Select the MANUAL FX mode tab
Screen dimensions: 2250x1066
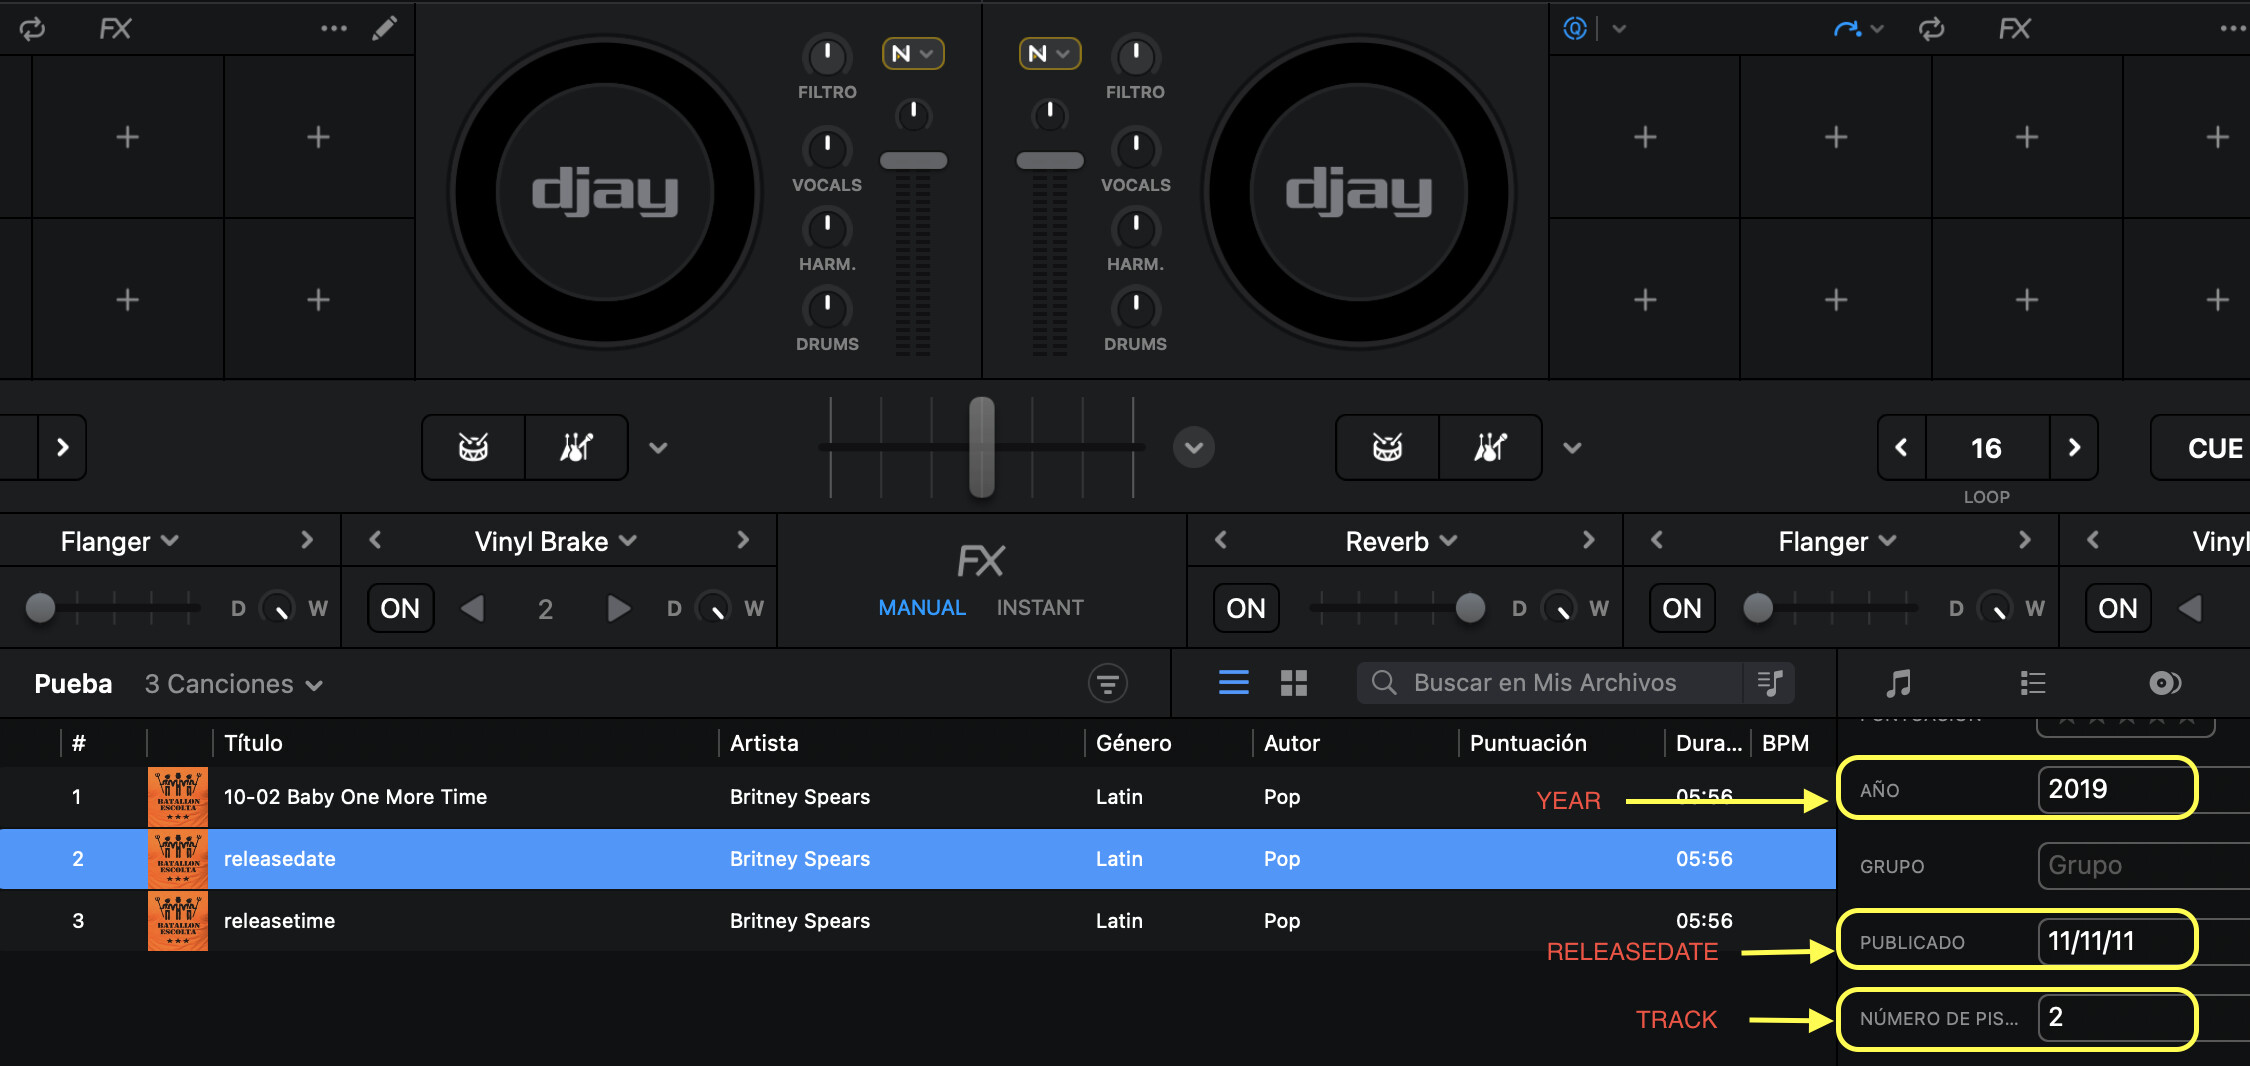[x=921, y=607]
